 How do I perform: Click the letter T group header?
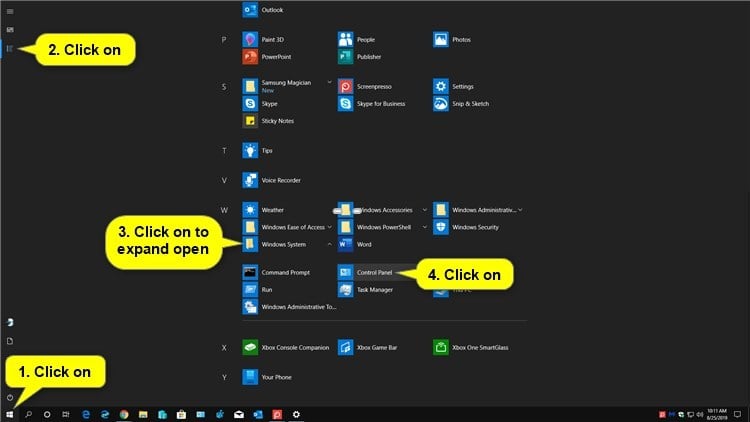coord(224,150)
